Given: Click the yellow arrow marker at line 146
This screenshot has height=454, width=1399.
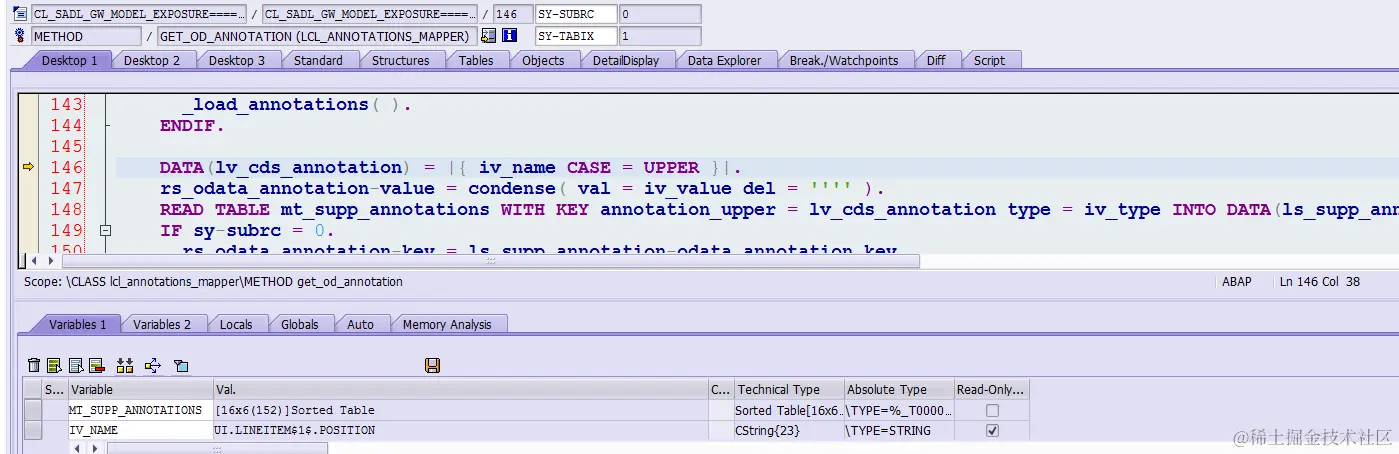Looking at the screenshot, I should click(28, 167).
